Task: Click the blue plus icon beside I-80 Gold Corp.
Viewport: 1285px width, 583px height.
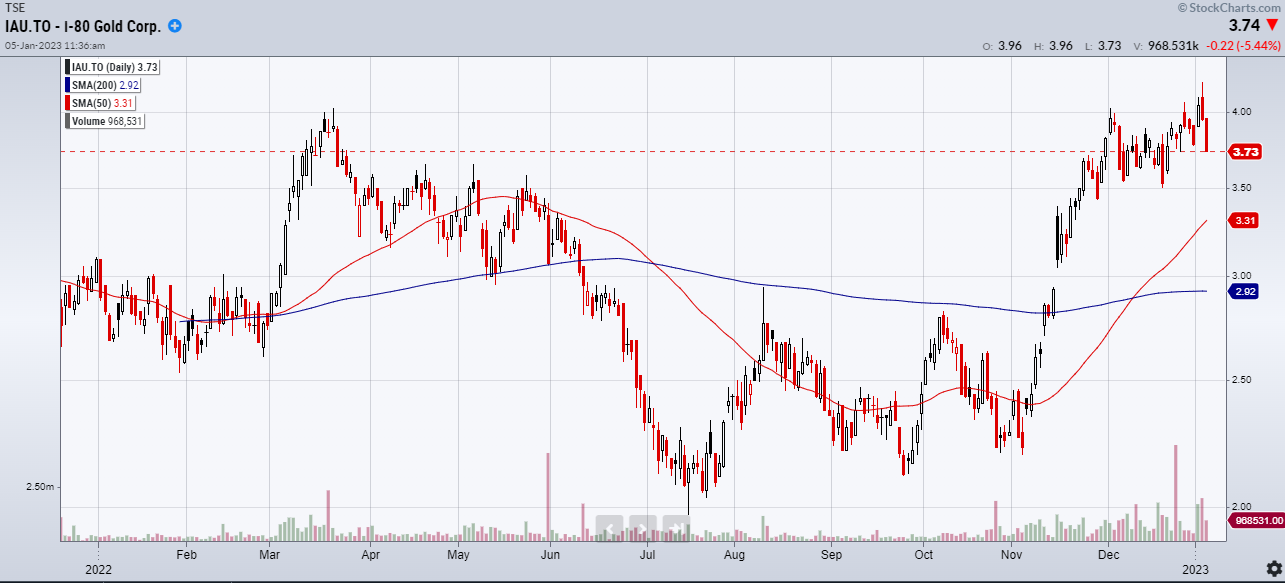Action: coord(175,26)
